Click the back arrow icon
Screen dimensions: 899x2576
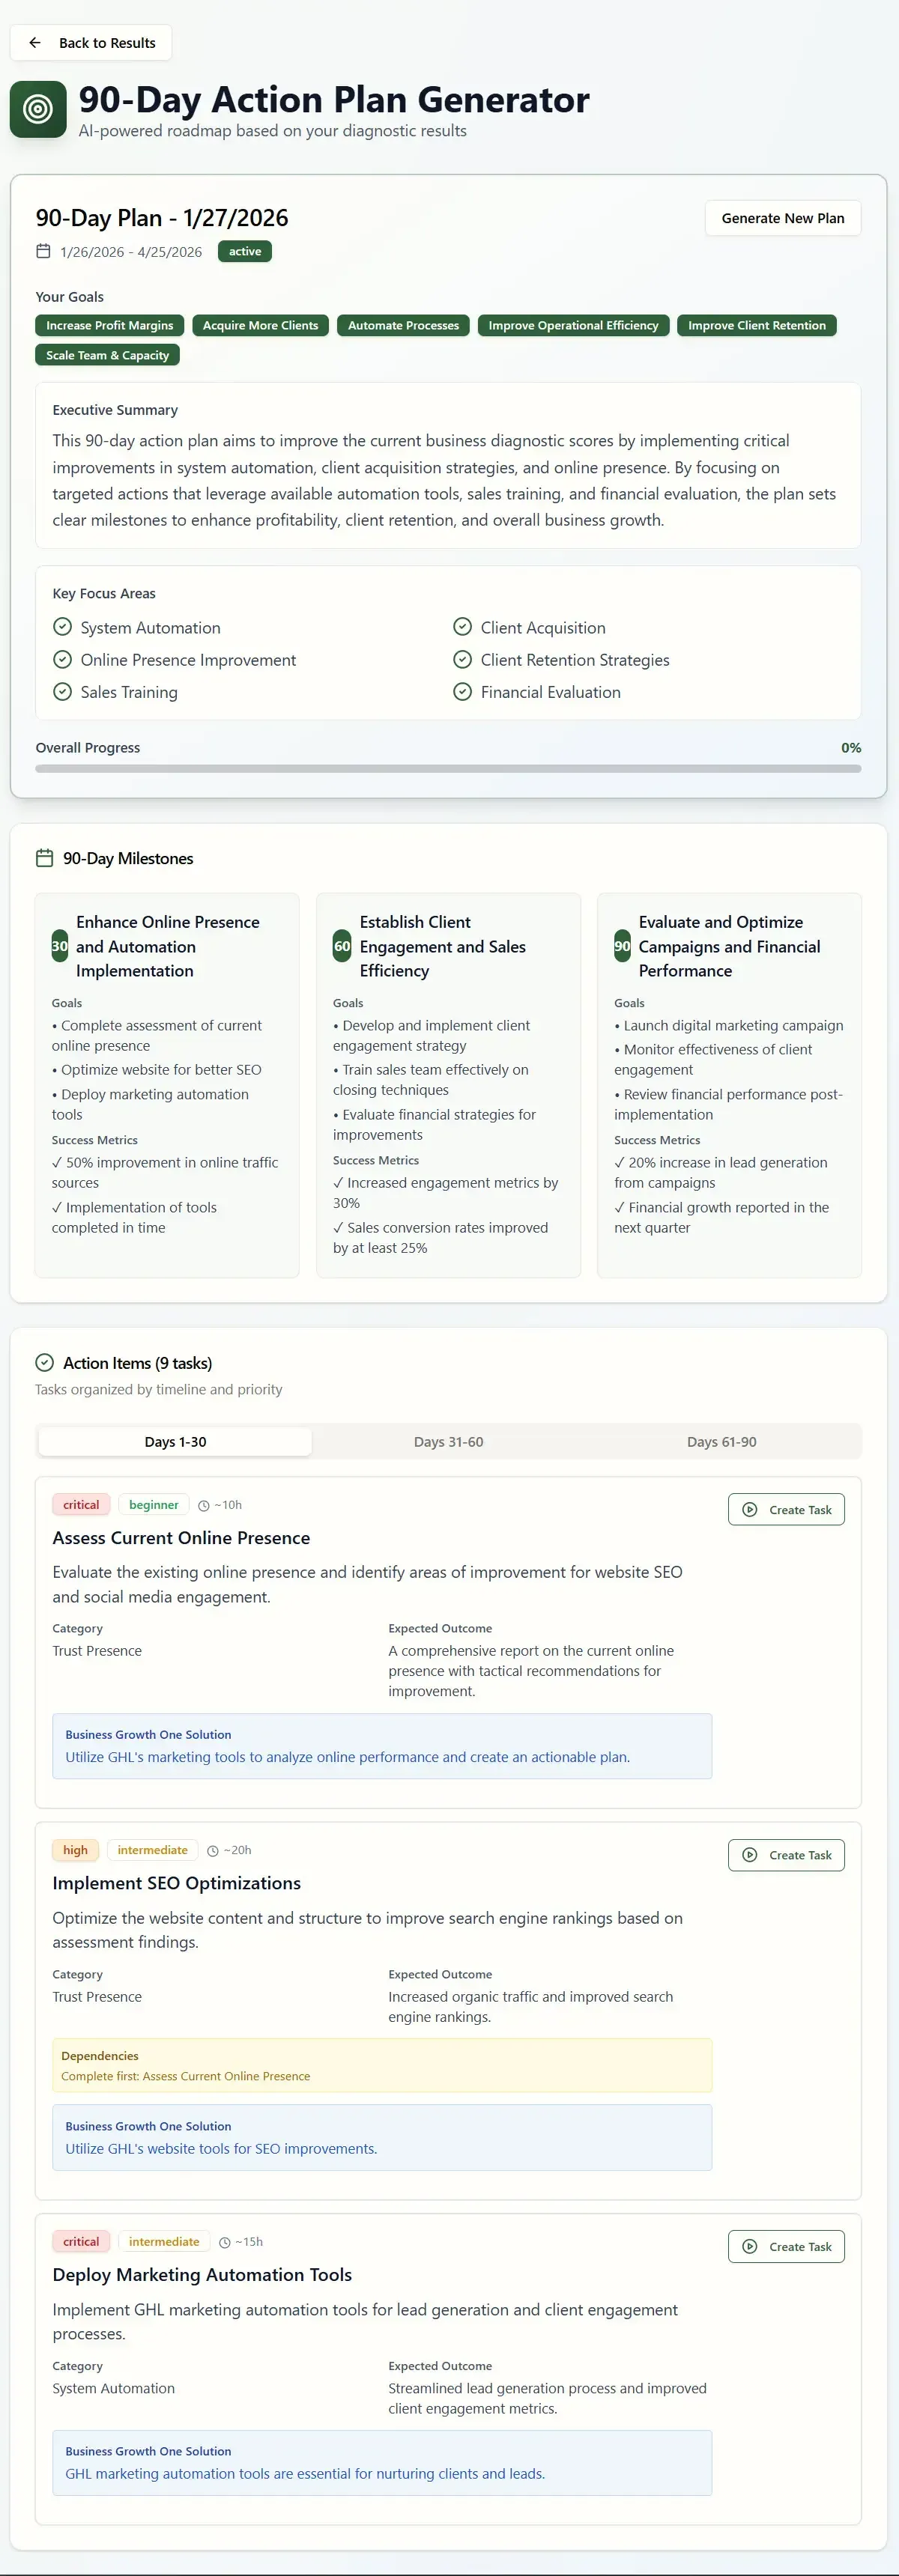click(35, 43)
